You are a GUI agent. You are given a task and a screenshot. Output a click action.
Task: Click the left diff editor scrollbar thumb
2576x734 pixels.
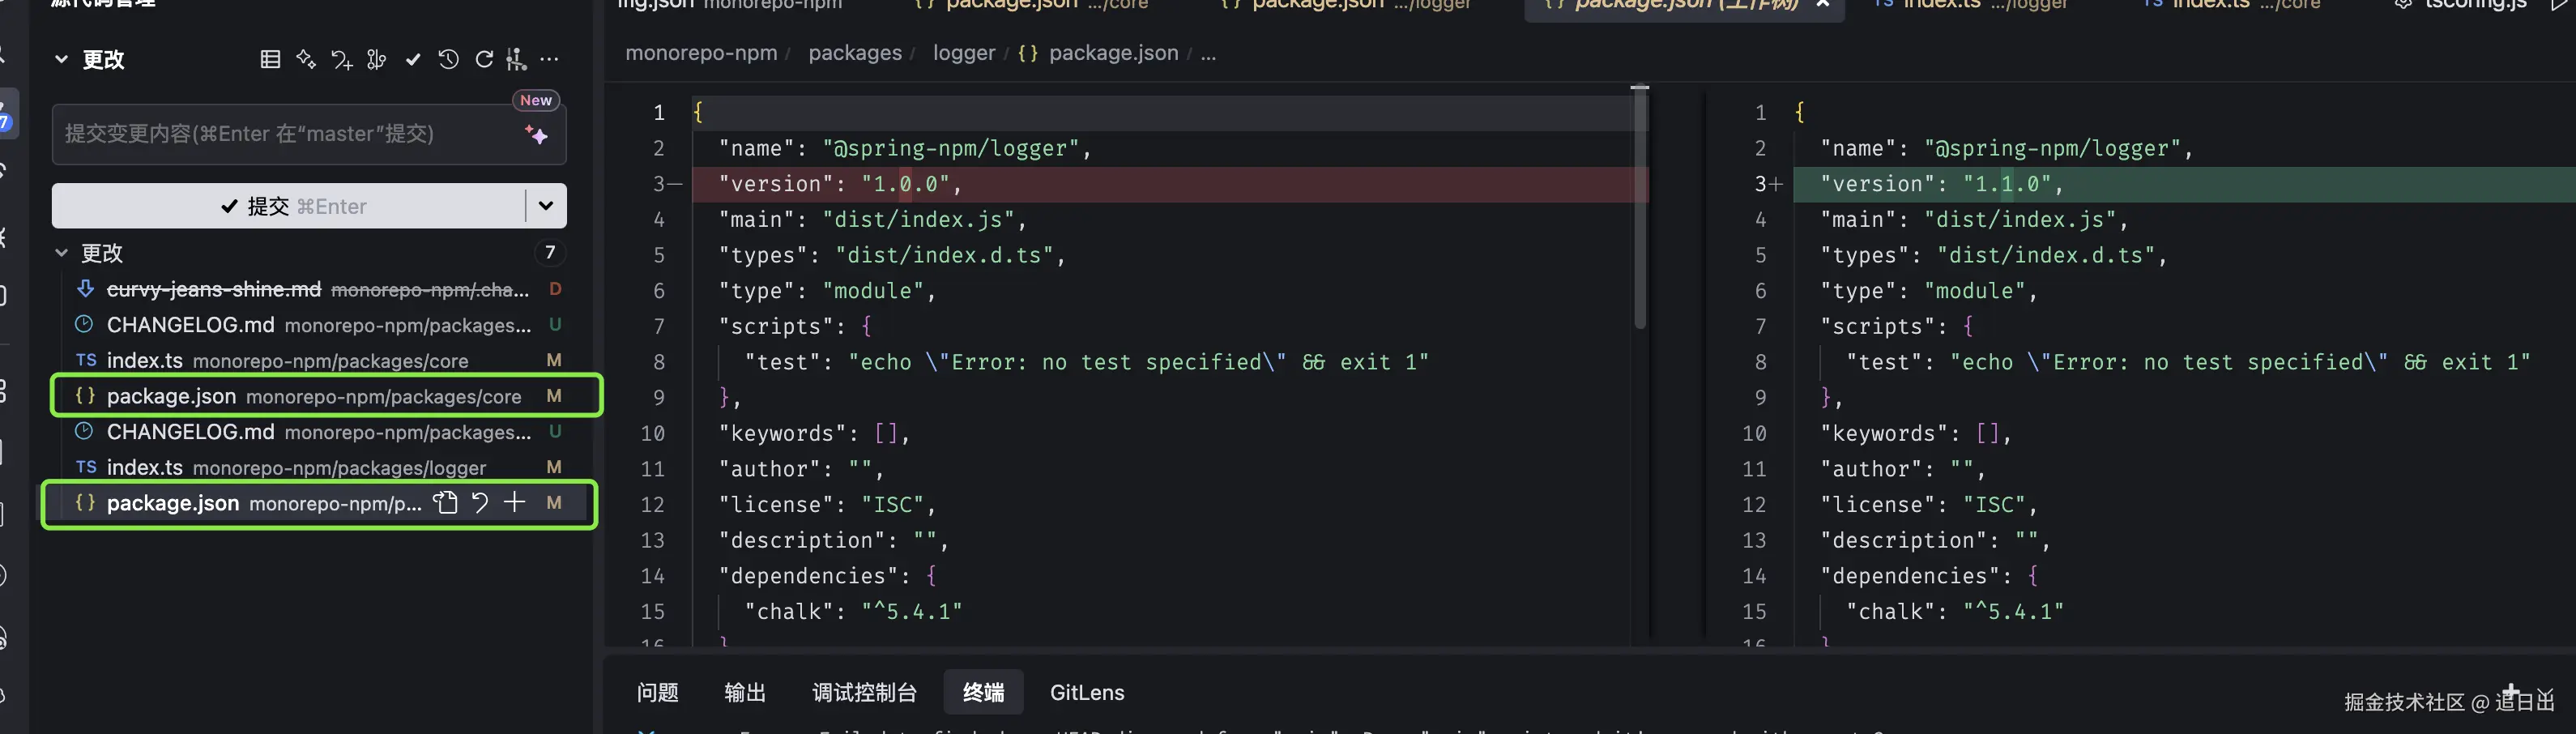coord(1639,208)
